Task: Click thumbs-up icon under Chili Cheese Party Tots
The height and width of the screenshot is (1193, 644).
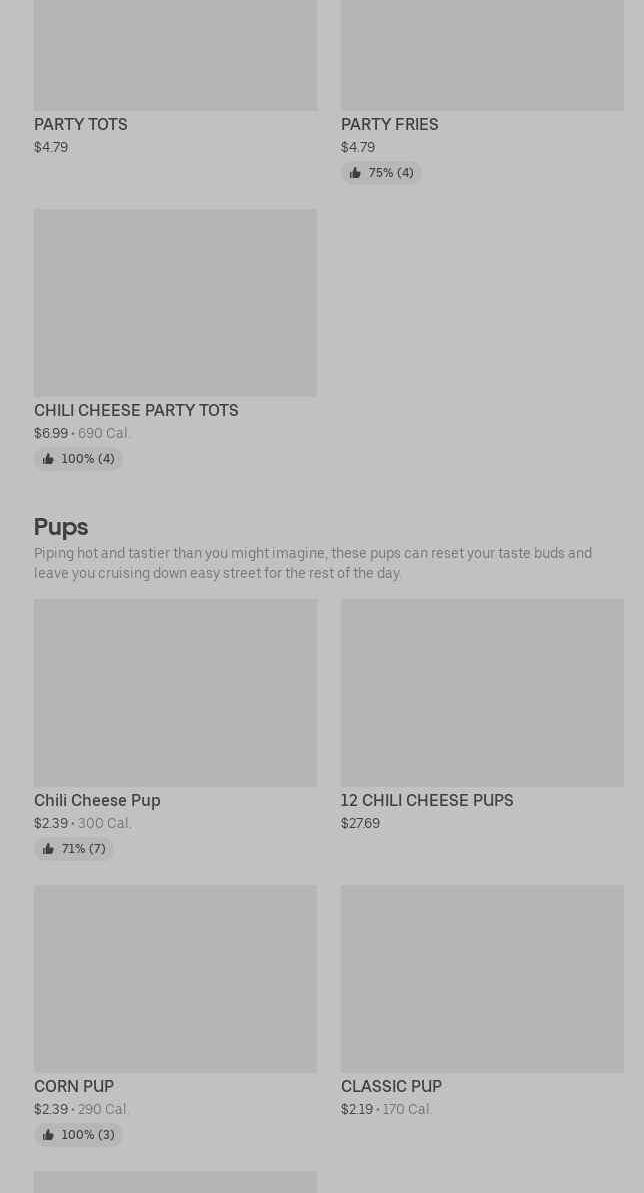Action: click(48, 459)
